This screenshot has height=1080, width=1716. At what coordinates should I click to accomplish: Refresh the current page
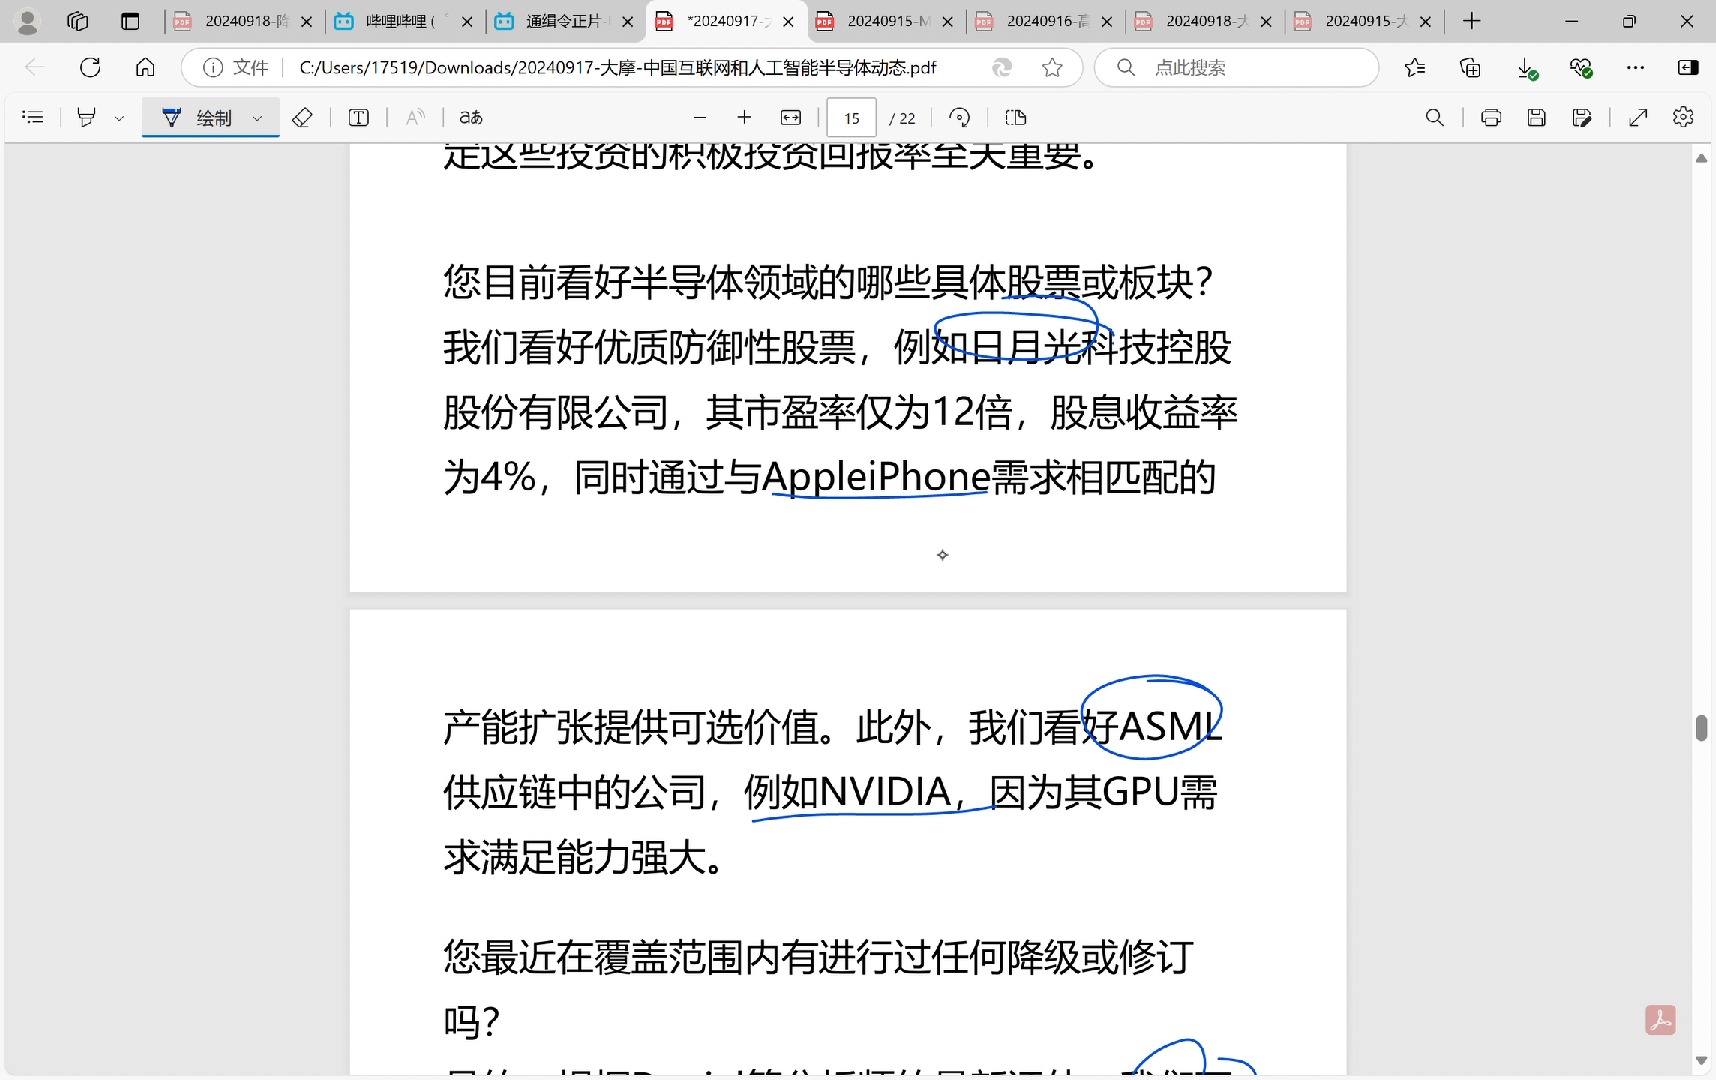90,67
